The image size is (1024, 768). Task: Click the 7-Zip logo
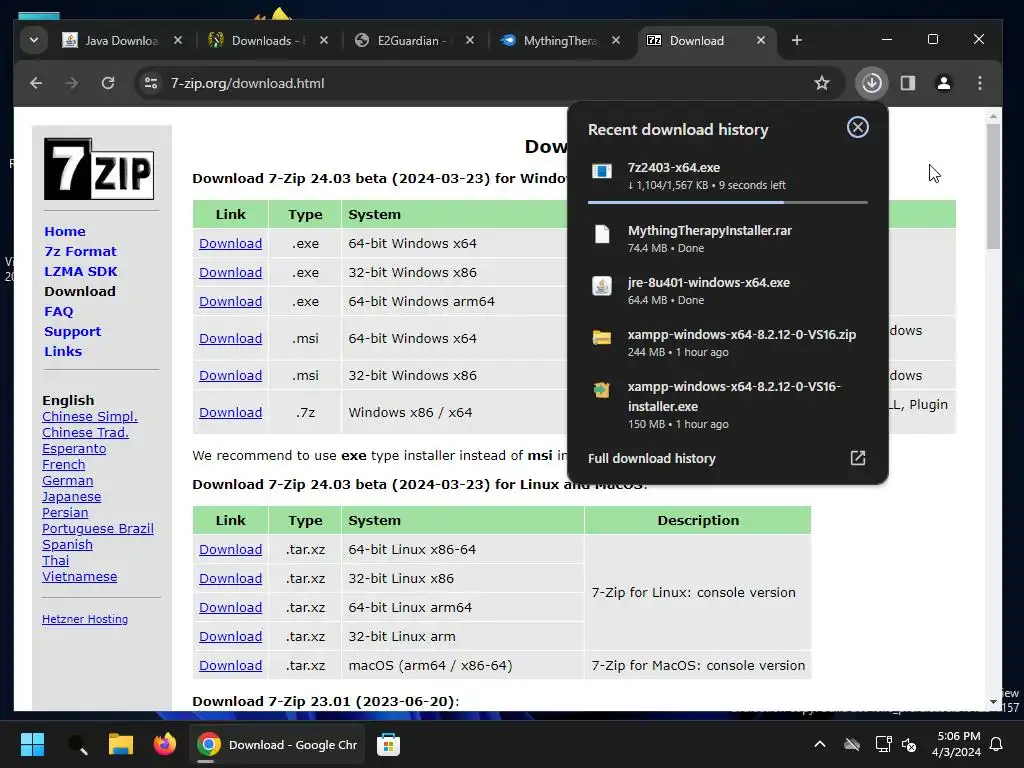click(99, 168)
